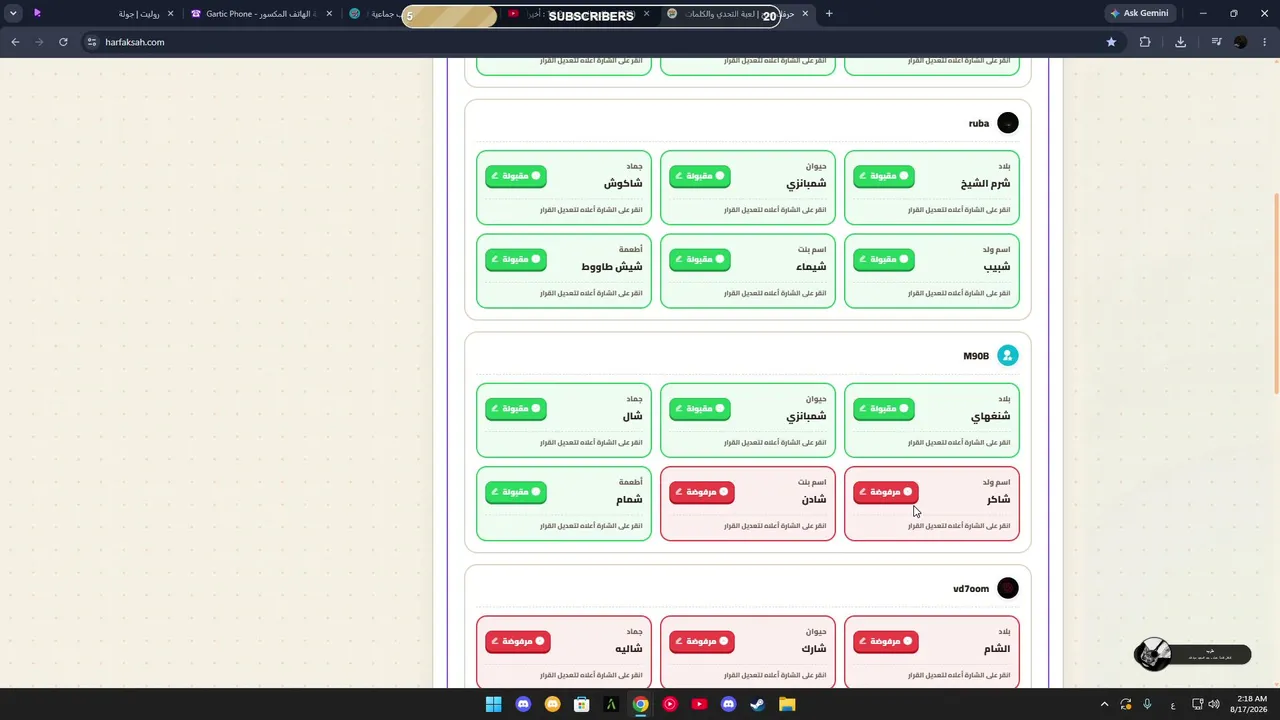Click the Chrome icon in the taskbar
This screenshot has width=1280, height=720.
pyautogui.click(x=640, y=704)
